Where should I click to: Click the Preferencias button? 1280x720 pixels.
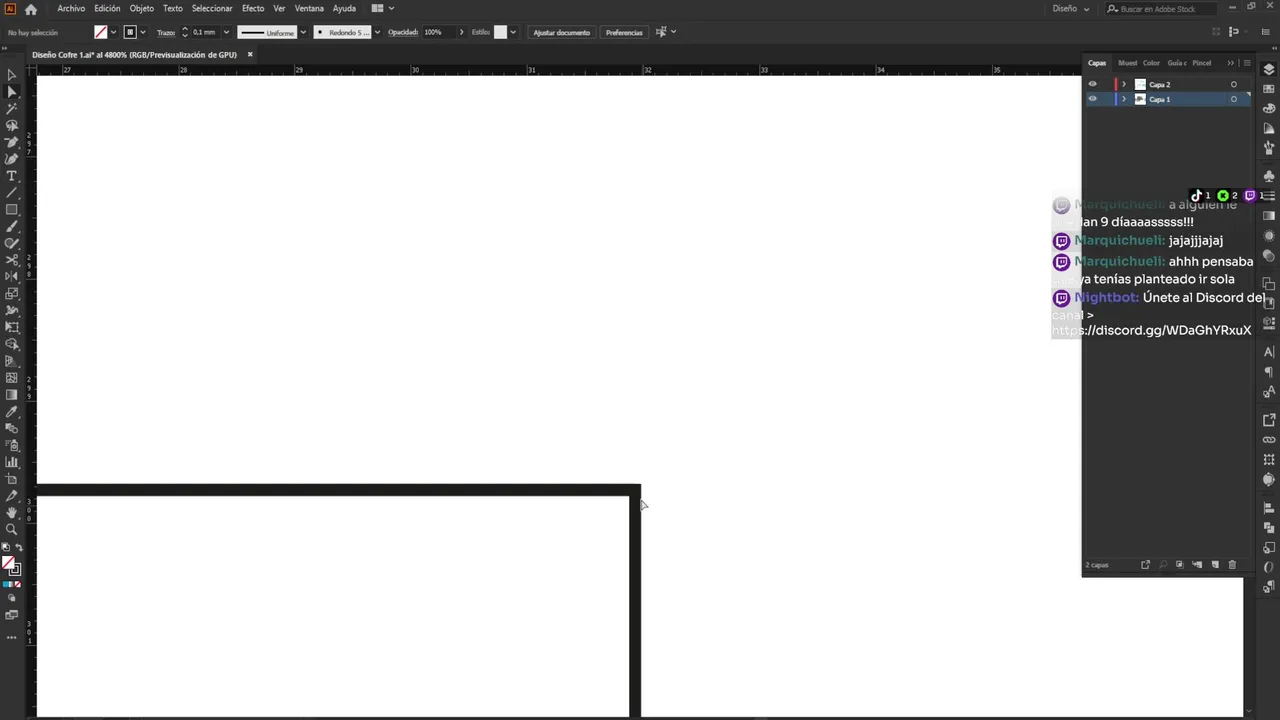point(624,32)
